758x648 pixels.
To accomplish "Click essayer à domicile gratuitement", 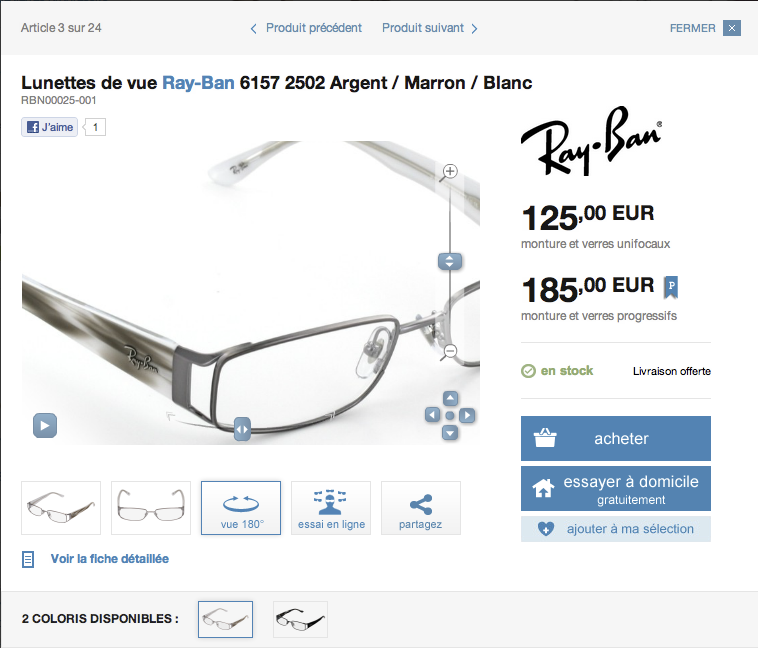I will click(615, 488).
